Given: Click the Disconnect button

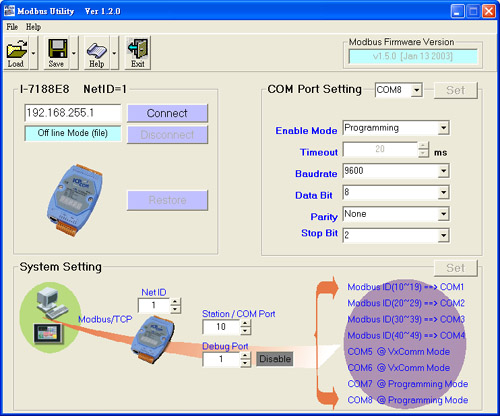Looking at the screenshot, I should [x=167, y=135].
